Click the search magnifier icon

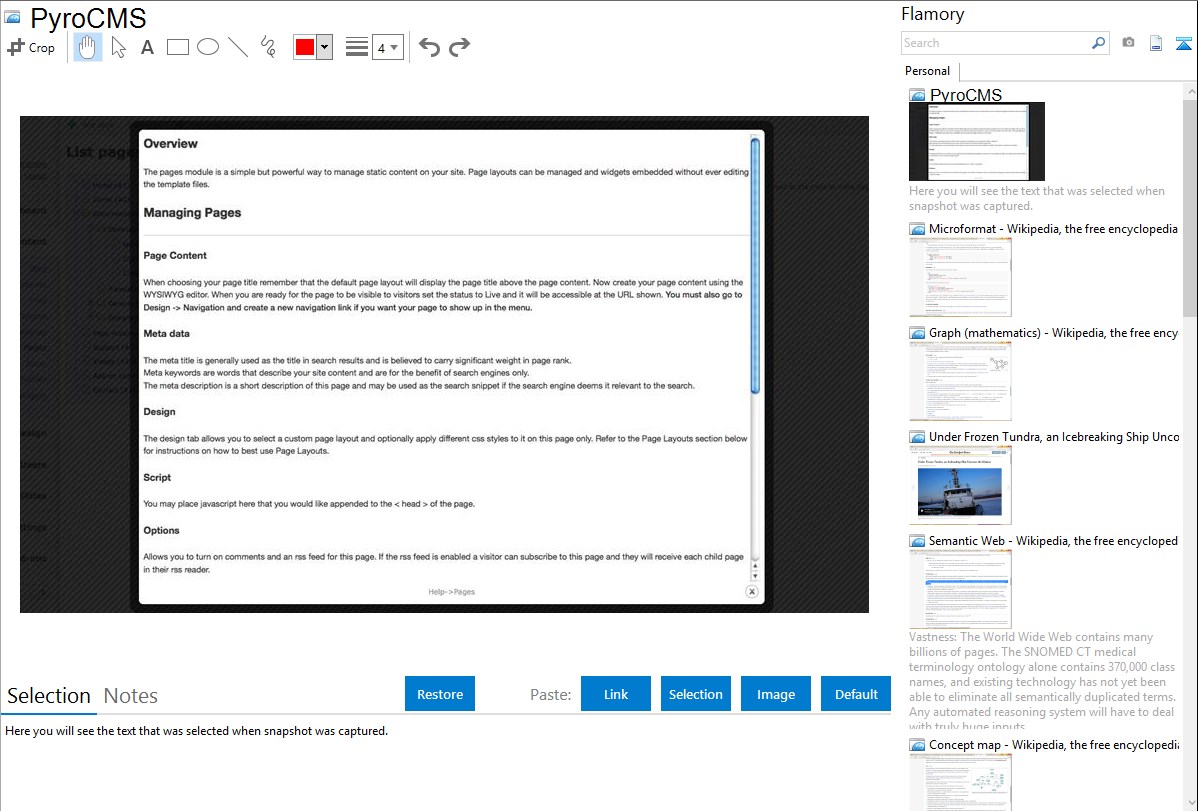tap(1099, 43)
